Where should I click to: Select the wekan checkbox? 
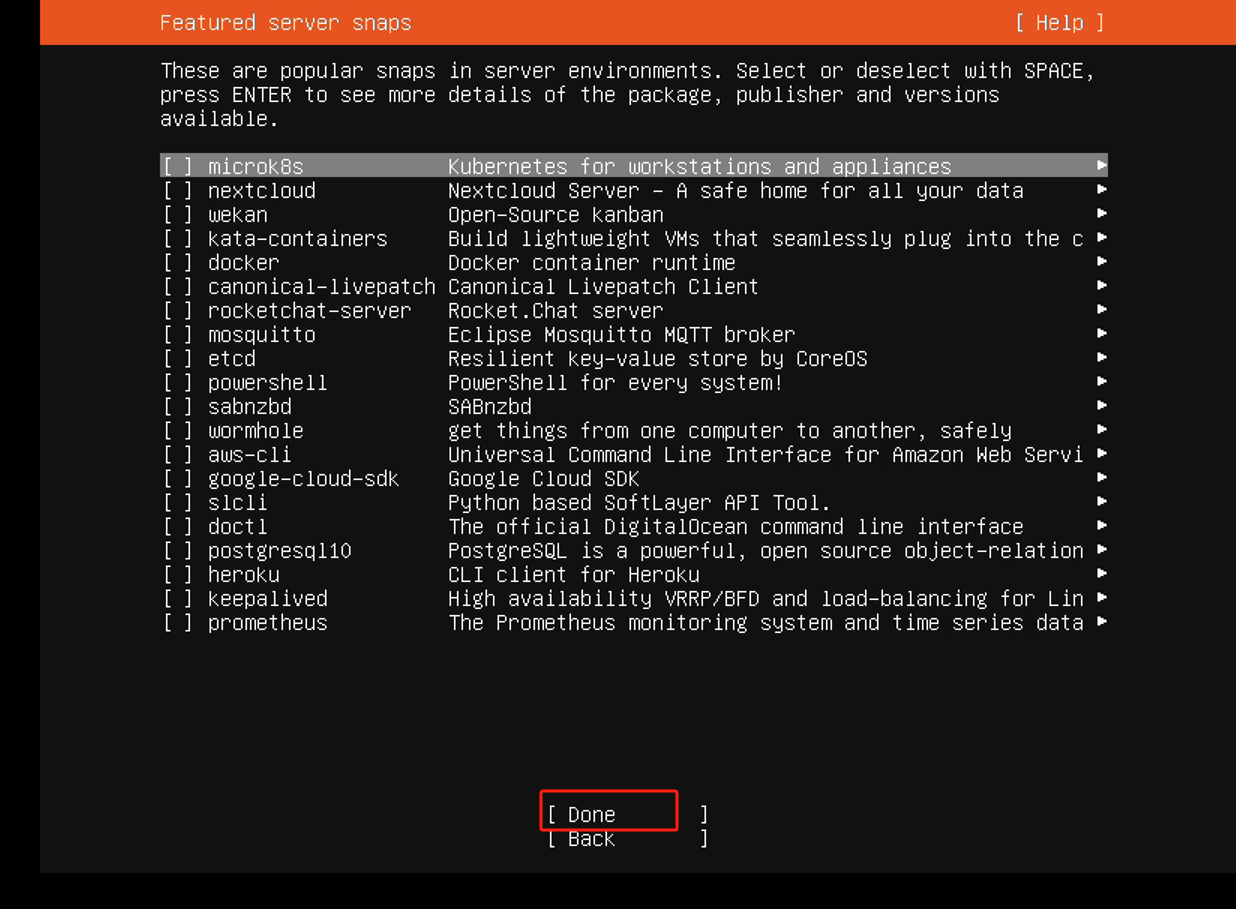point(178,215)
